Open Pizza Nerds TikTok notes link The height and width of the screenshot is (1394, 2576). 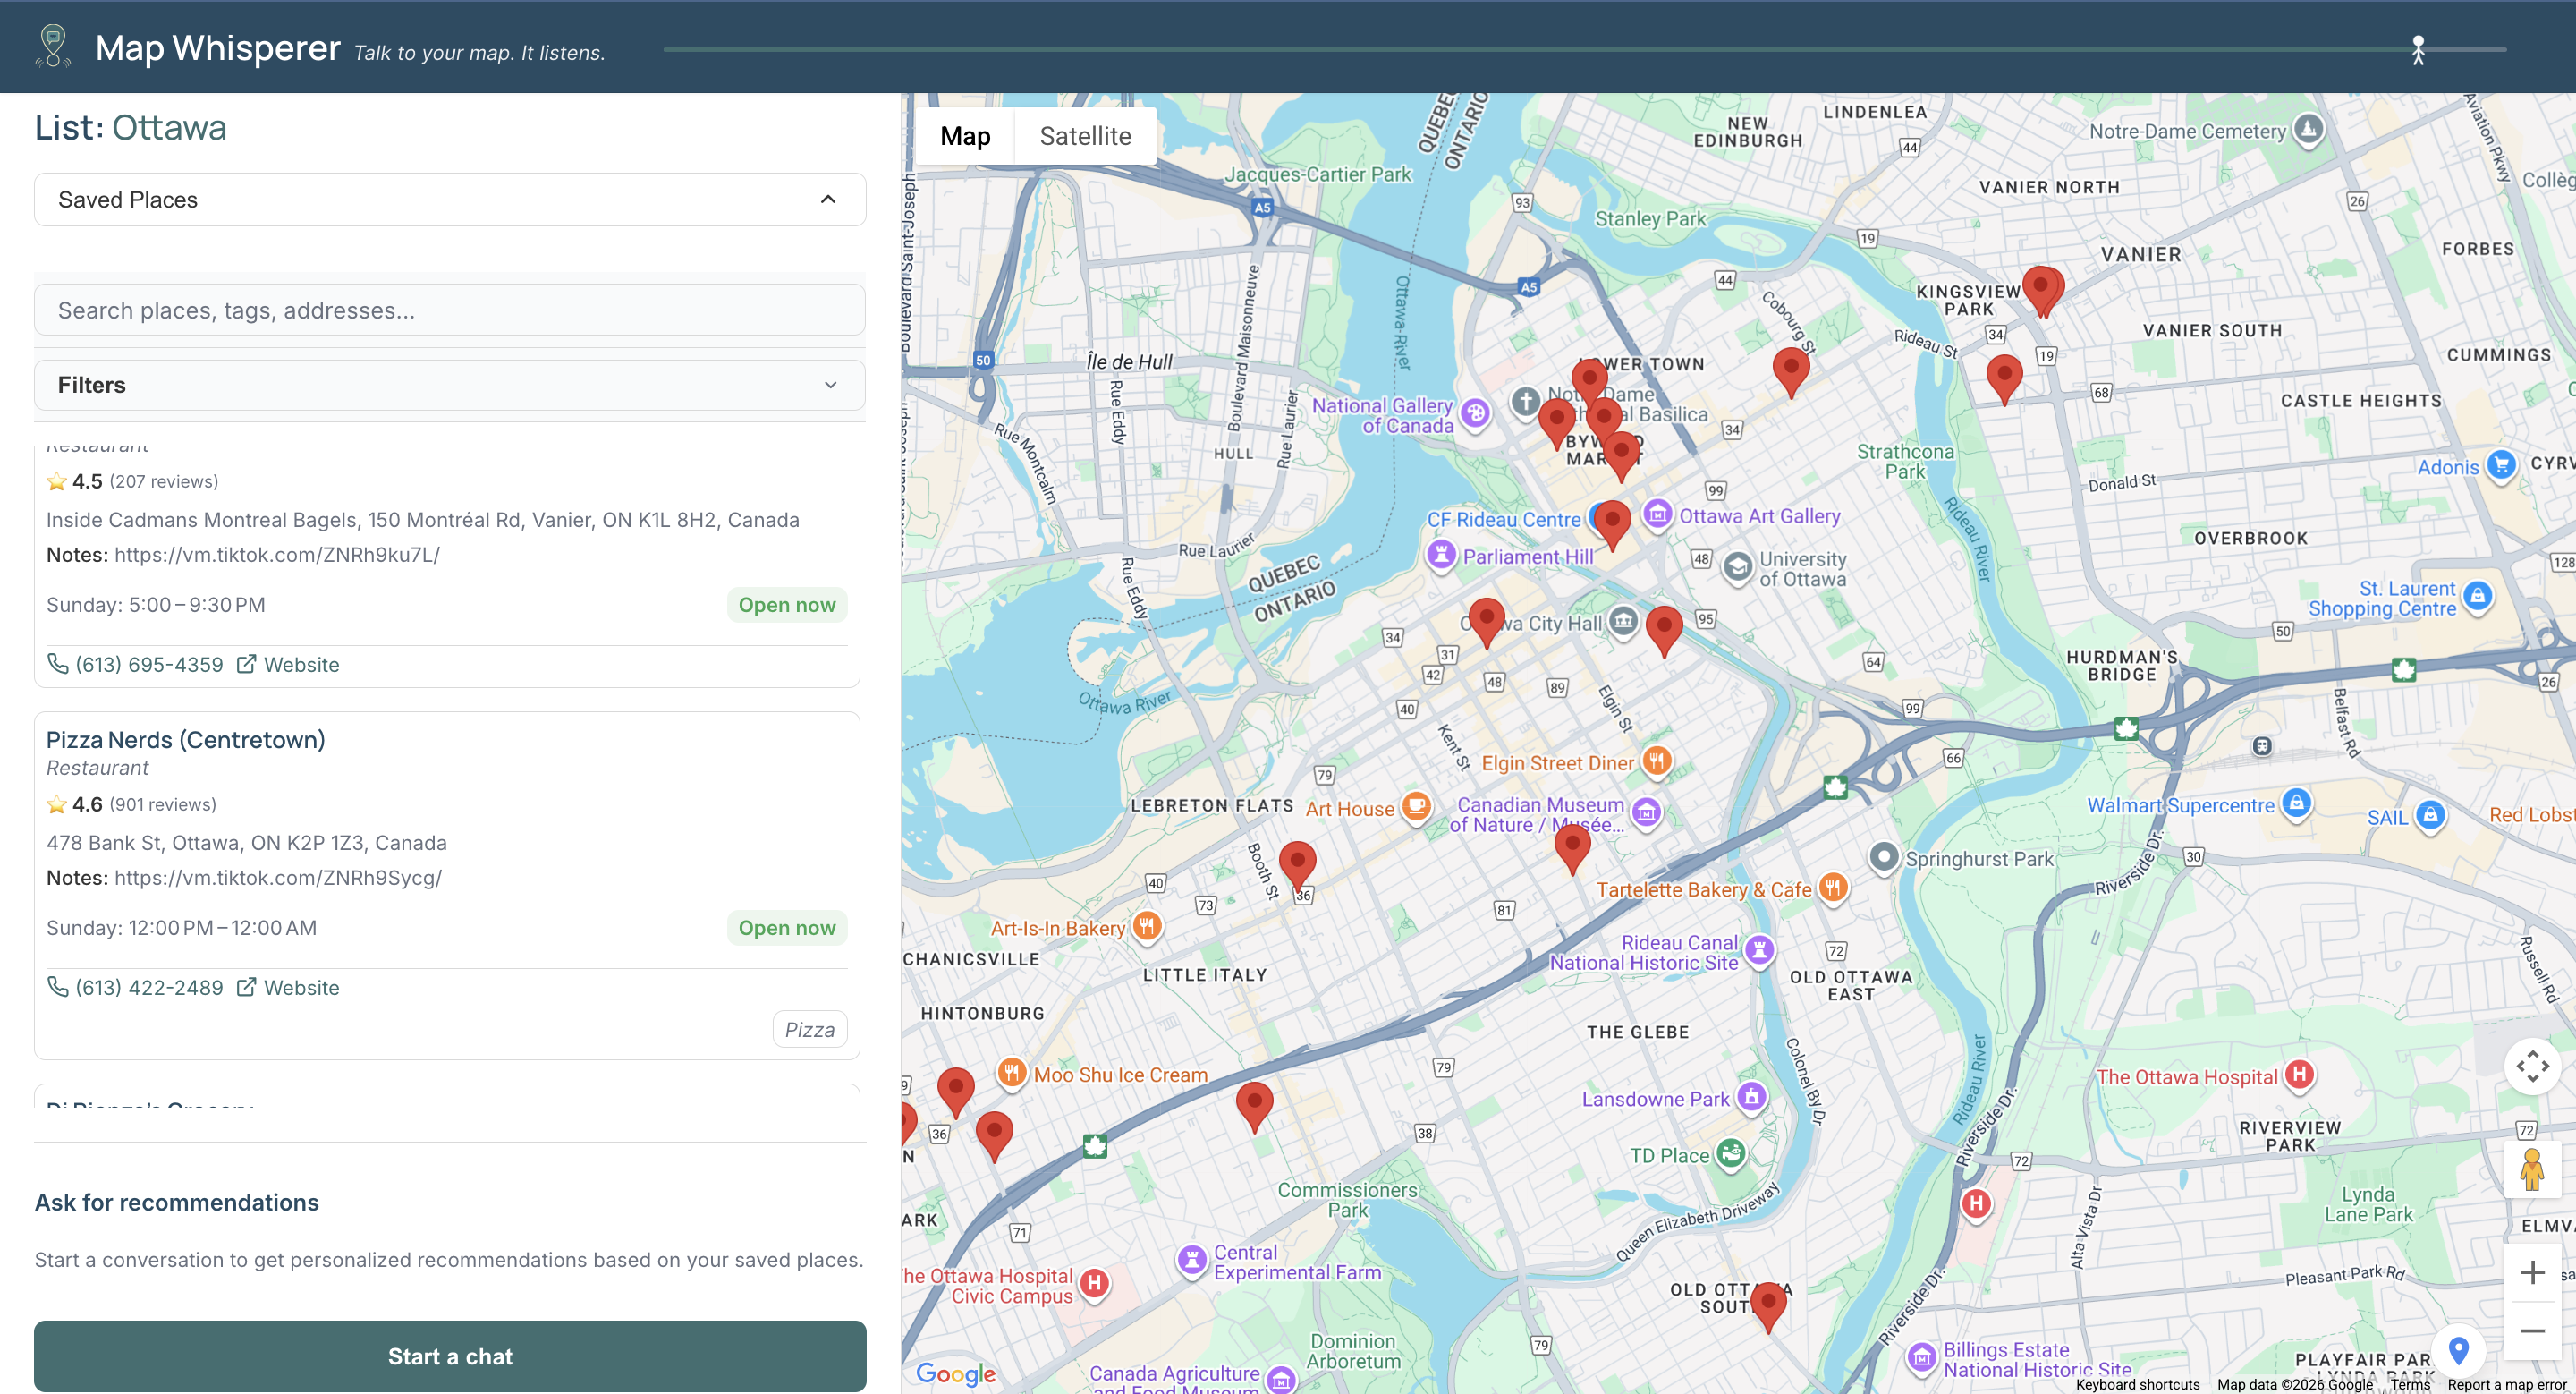coord(277,877)
